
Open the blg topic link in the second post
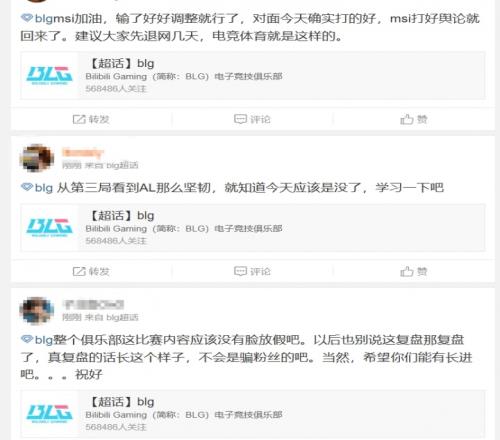point(44,188)
